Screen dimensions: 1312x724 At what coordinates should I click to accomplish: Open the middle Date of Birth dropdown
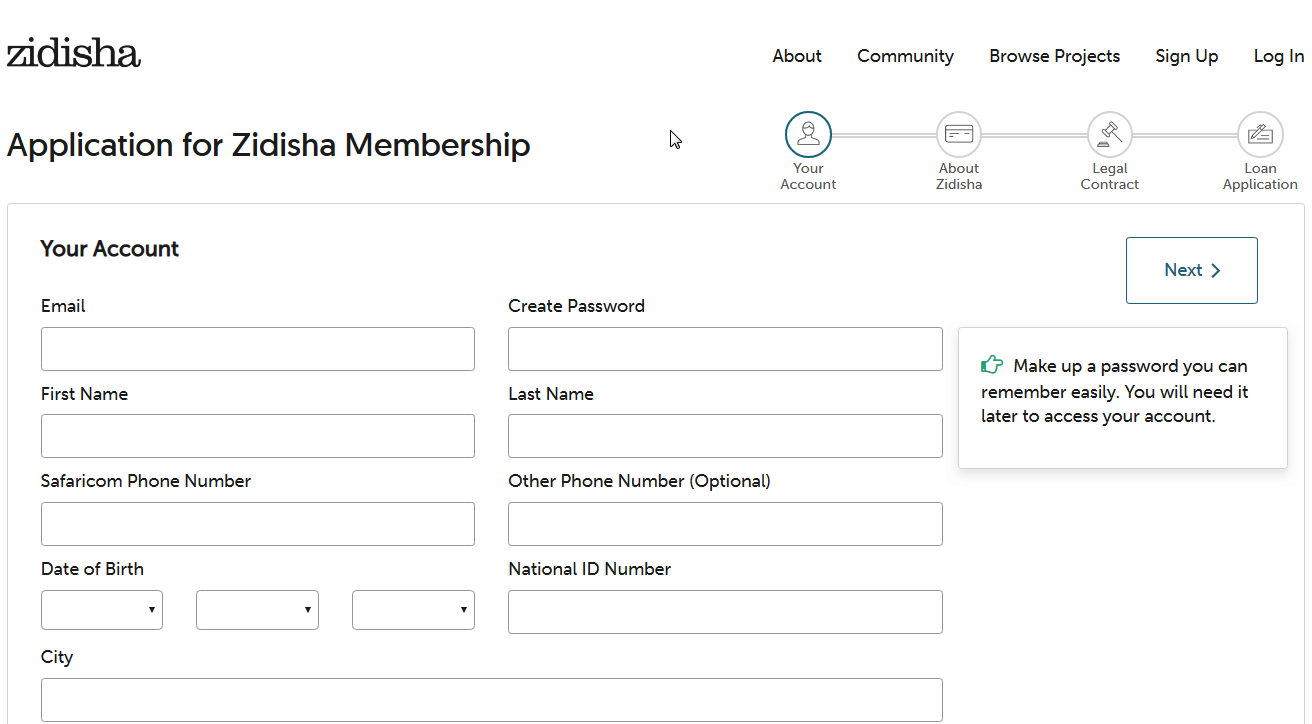click(x=257, y=610)
